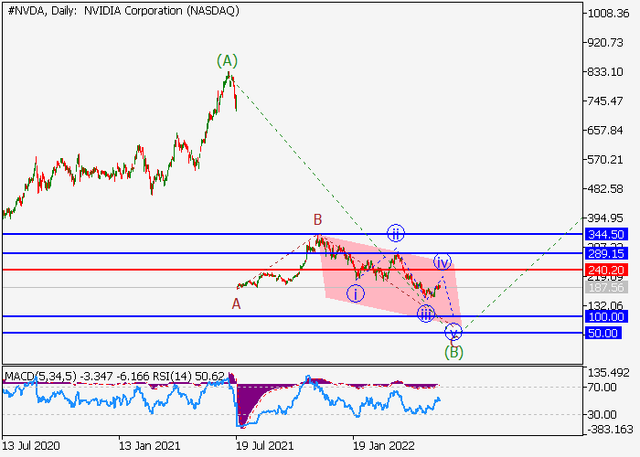Image resolution: width=640 pixels, height=457 pixels.
Task: Click the 657.84 price axis value
Action: pos(606,130)
